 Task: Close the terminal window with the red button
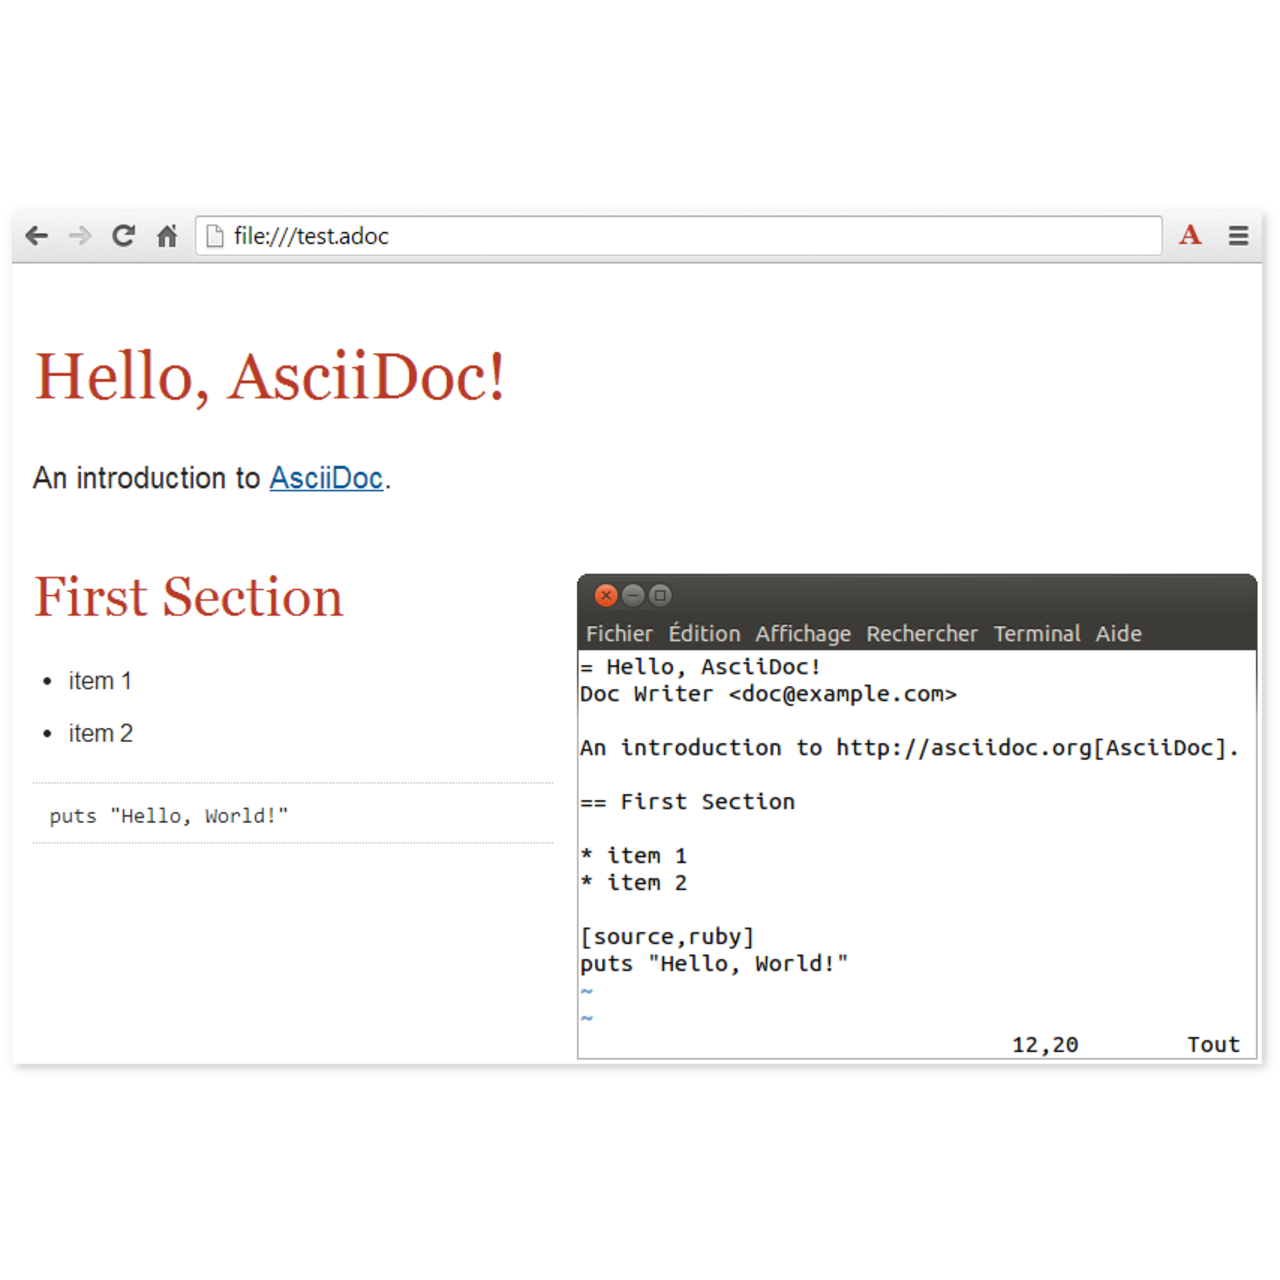pos(605,596)
